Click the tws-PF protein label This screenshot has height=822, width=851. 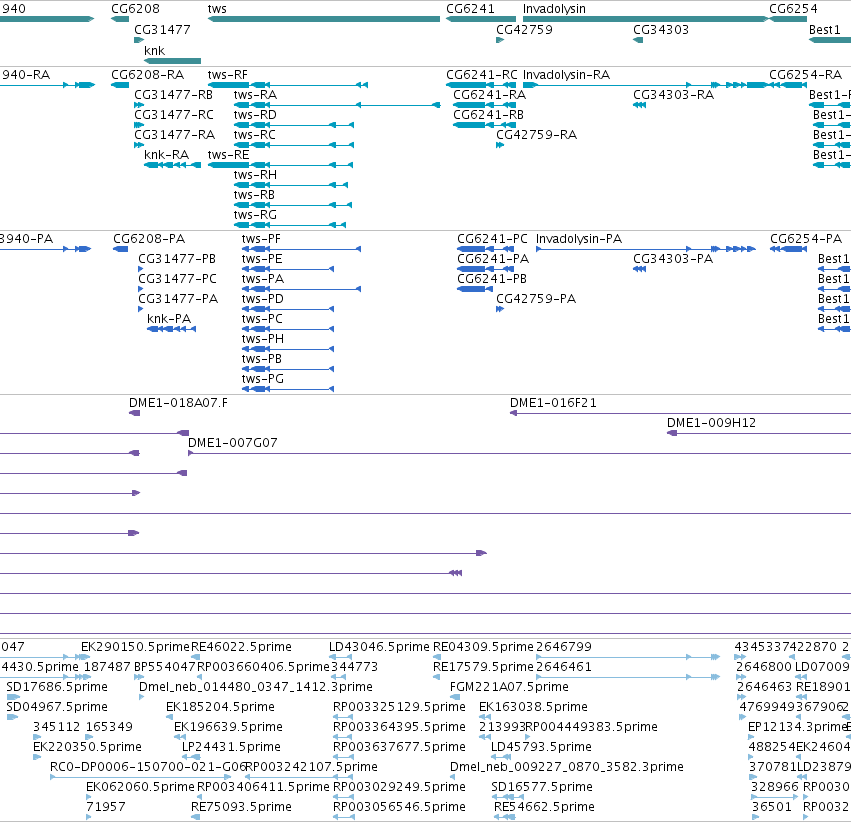pyautogui.click(x=262, y=239)
